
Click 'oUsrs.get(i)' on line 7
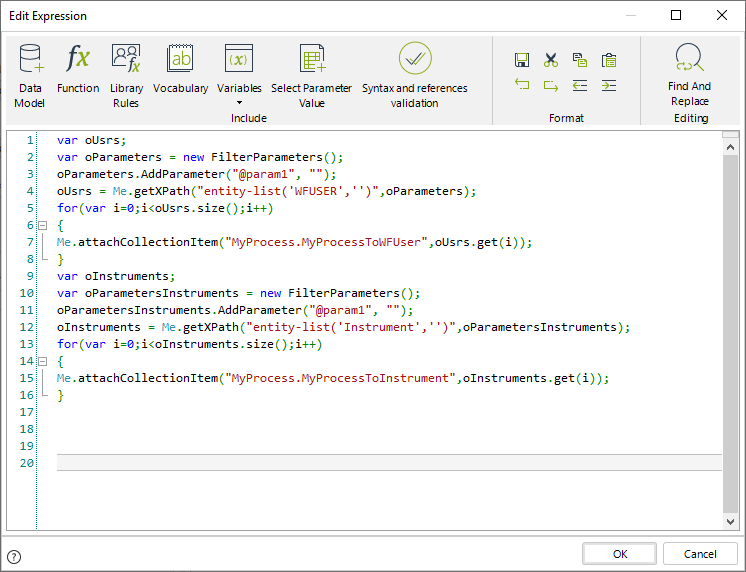[477, 242]
